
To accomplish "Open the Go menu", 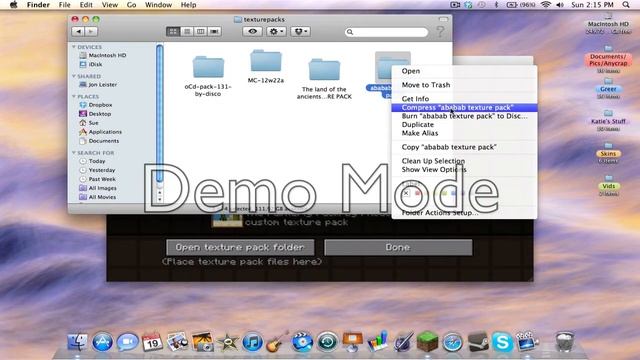I will coord(131,5).
